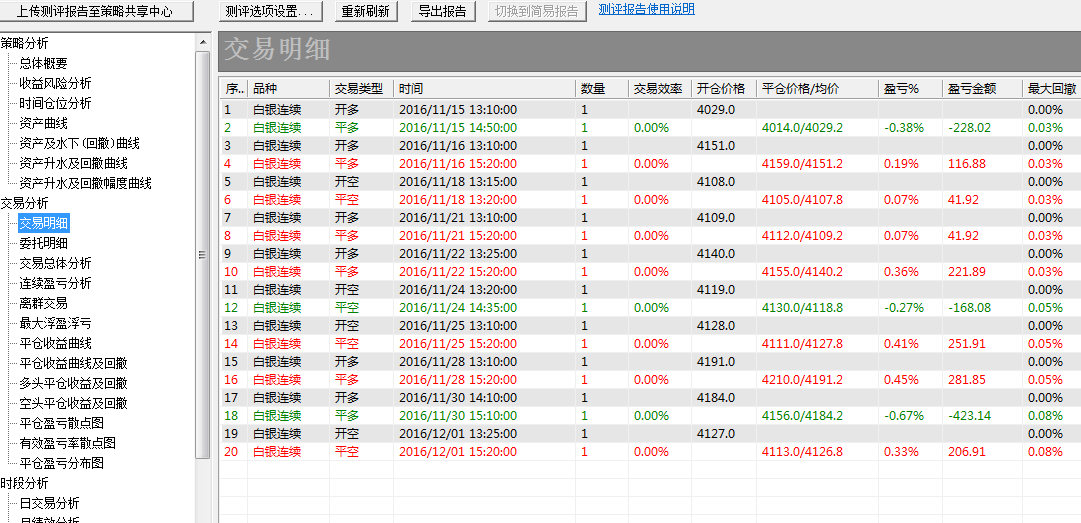Select 总体概要 in the strategy analysis tree
The width and height of the screenshot is (1081, 523).
(43, 63)
